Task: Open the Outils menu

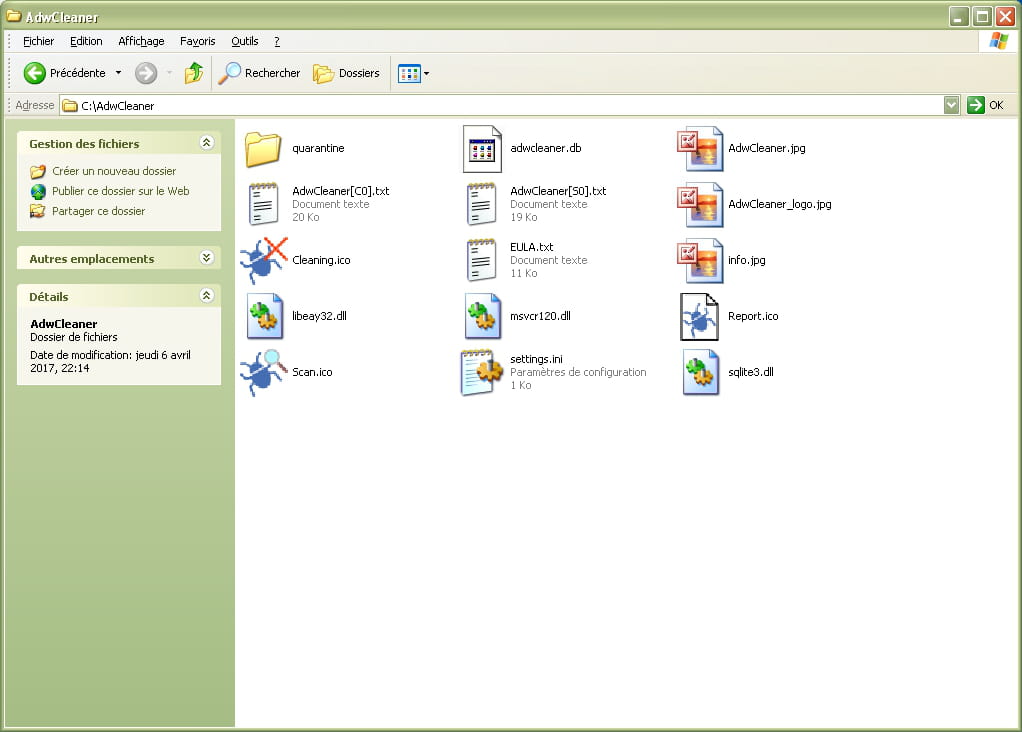Action: pos(244,41)
